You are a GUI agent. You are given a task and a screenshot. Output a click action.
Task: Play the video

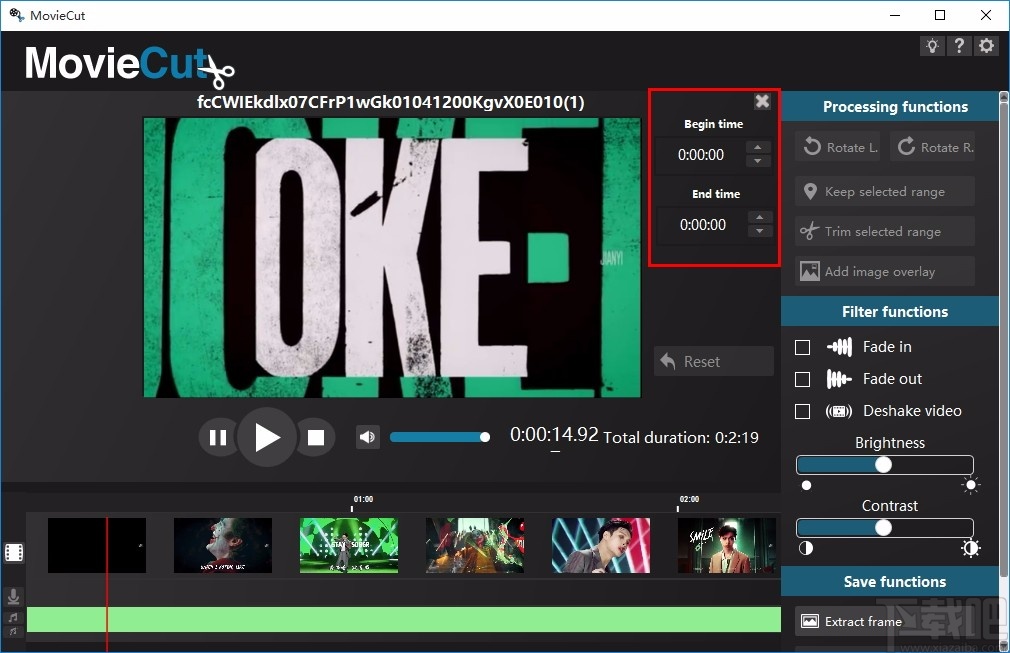tap(267, 437)
